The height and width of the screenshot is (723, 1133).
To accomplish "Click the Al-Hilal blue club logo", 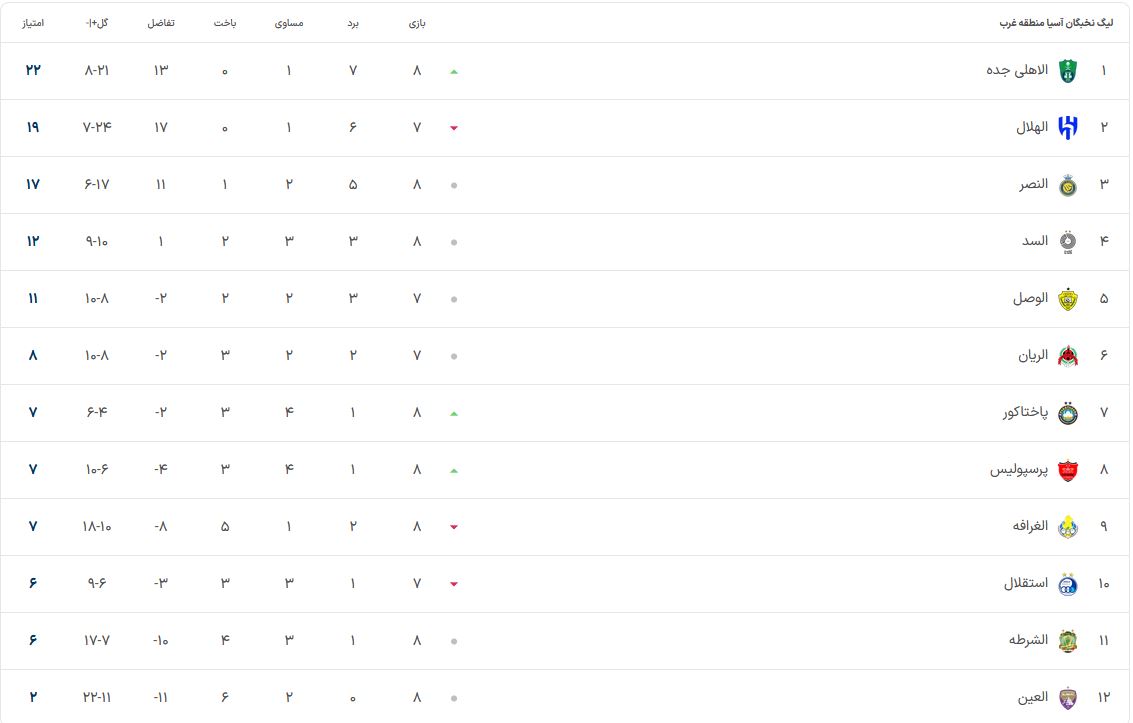I will point(1068,128).
